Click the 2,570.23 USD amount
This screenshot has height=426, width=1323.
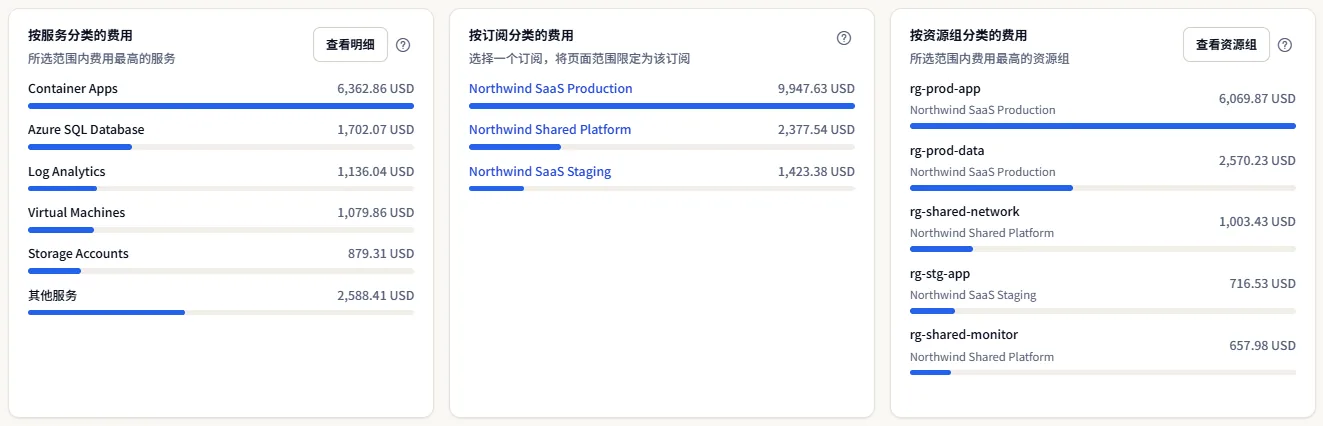point(1257,161)
